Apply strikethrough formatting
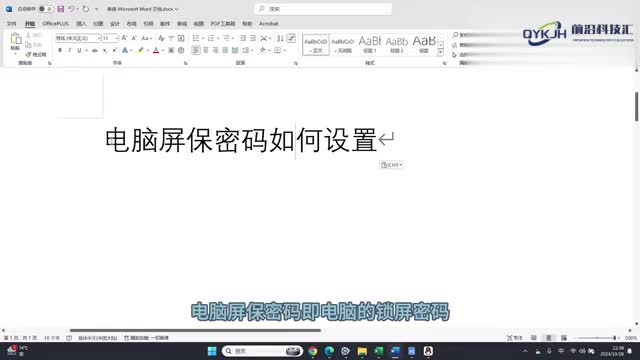 tap(95, 50)
